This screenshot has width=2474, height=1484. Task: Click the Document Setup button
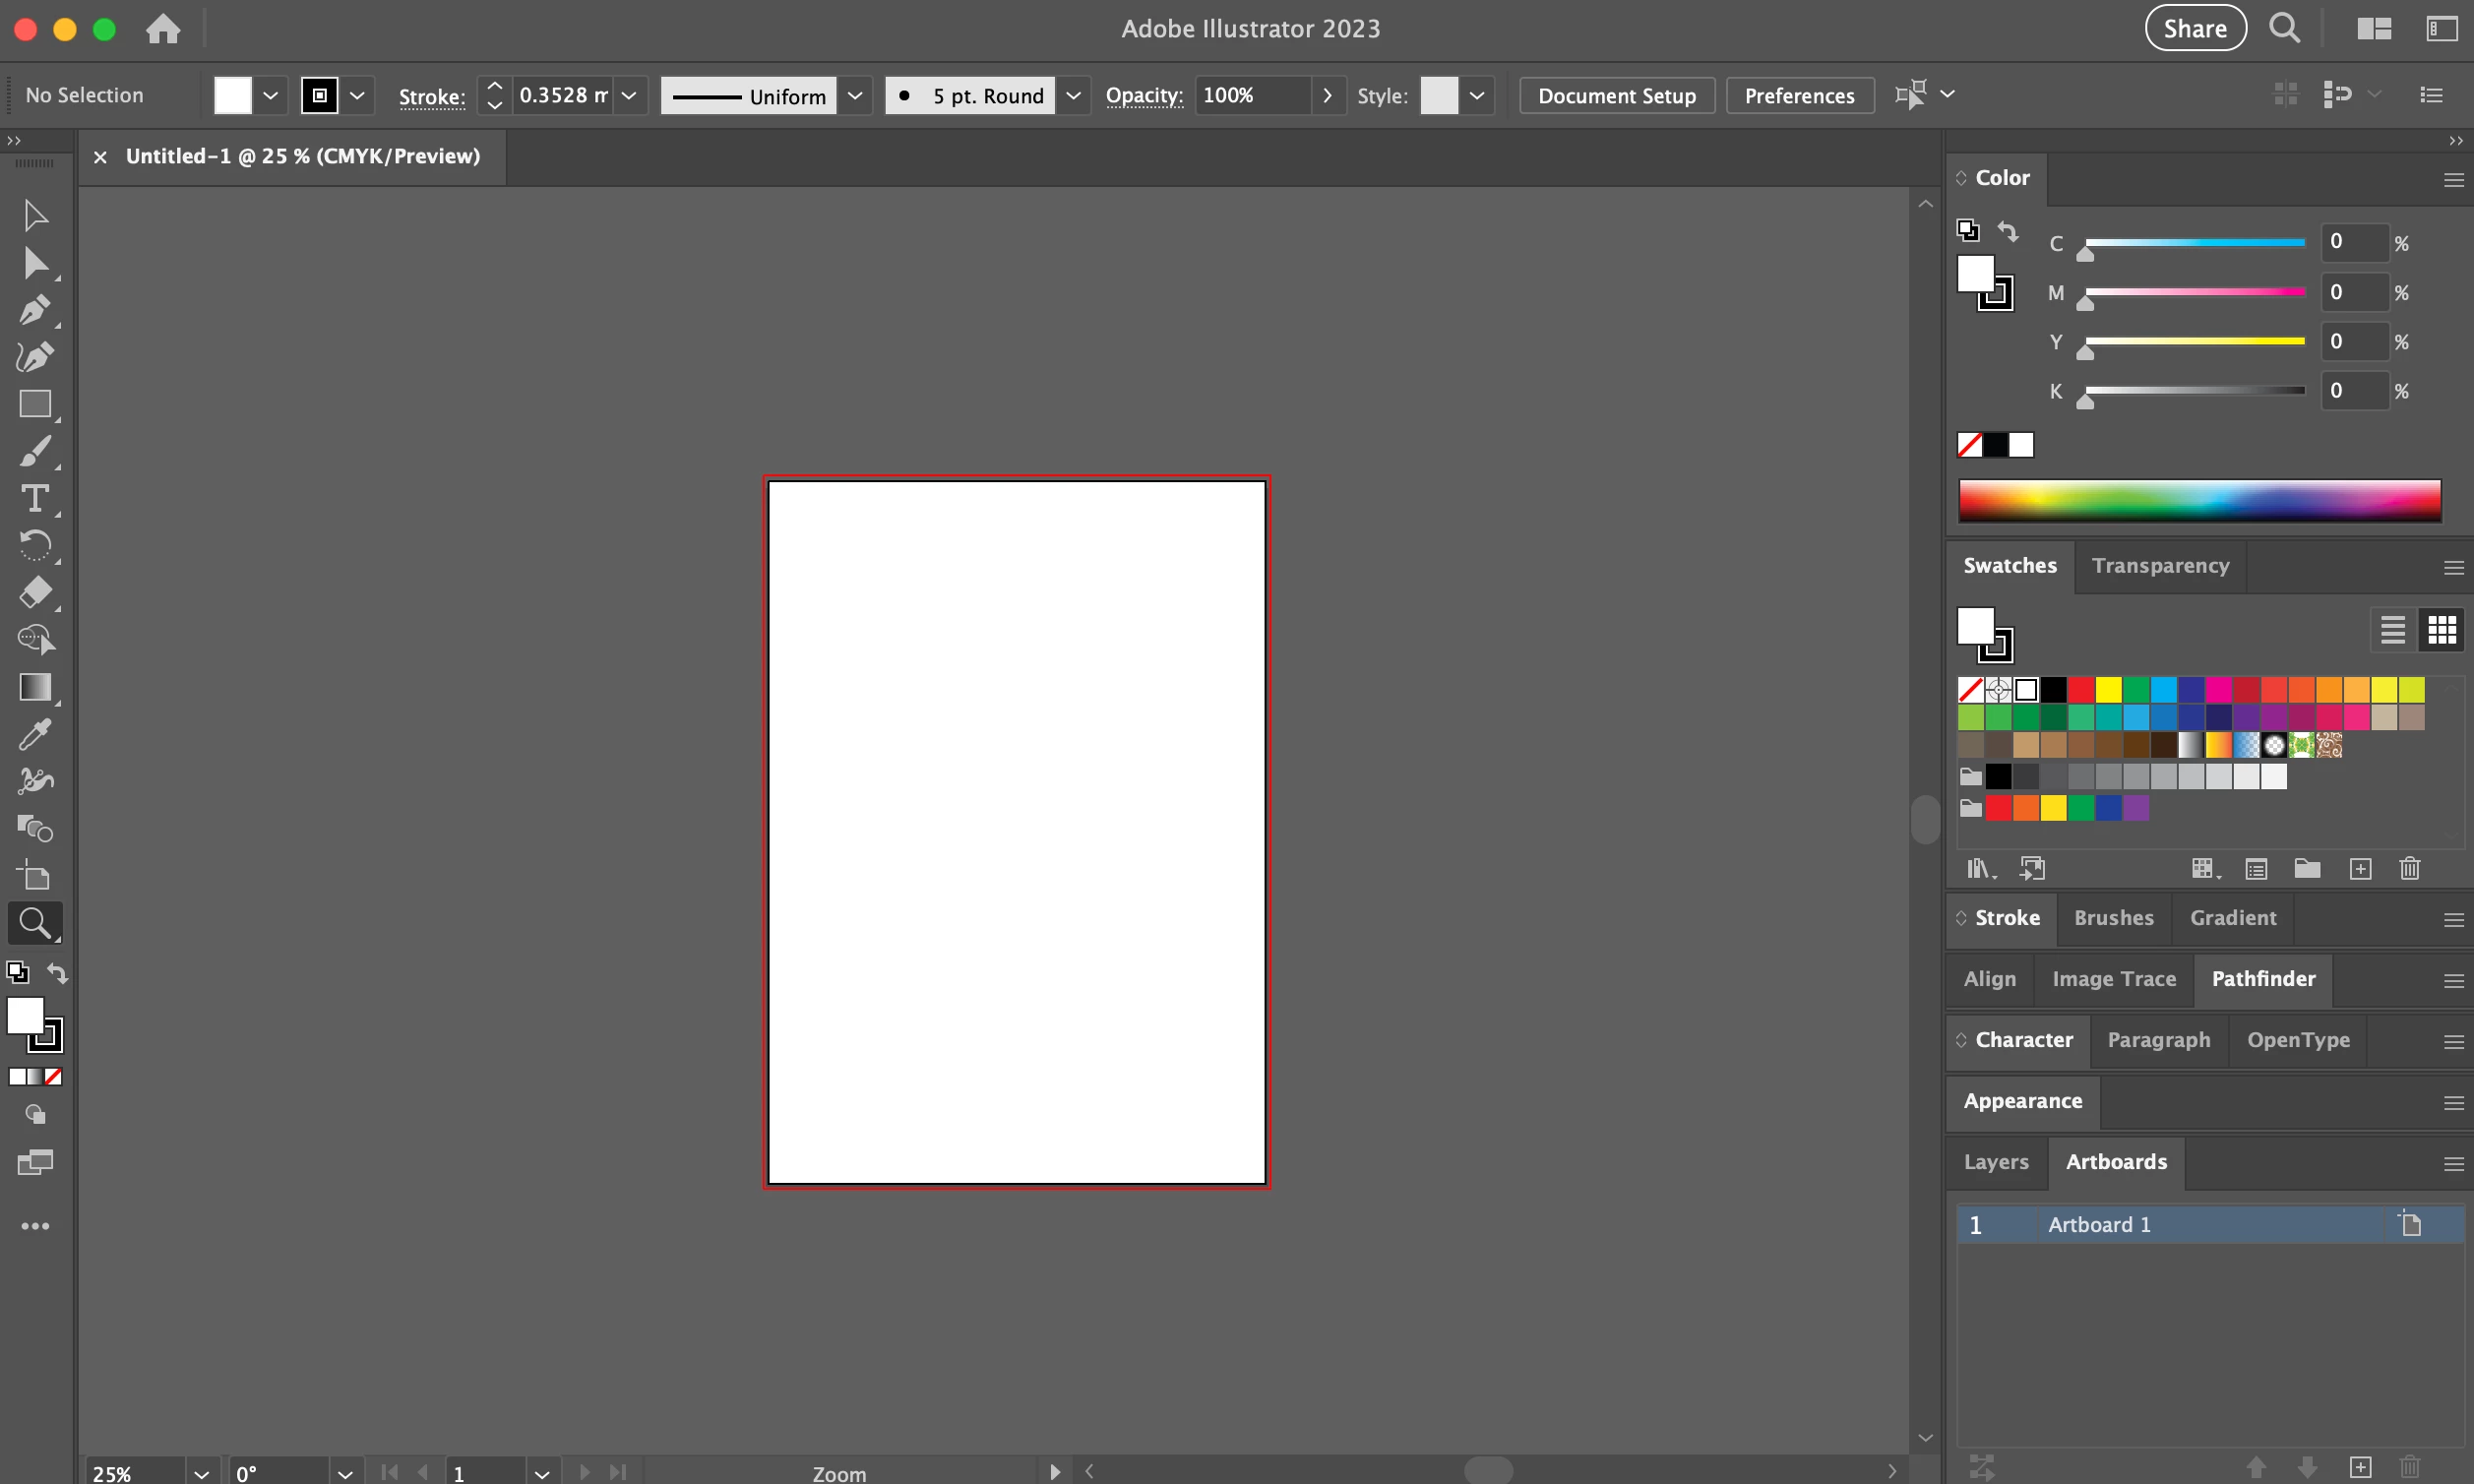point(1616,96)
